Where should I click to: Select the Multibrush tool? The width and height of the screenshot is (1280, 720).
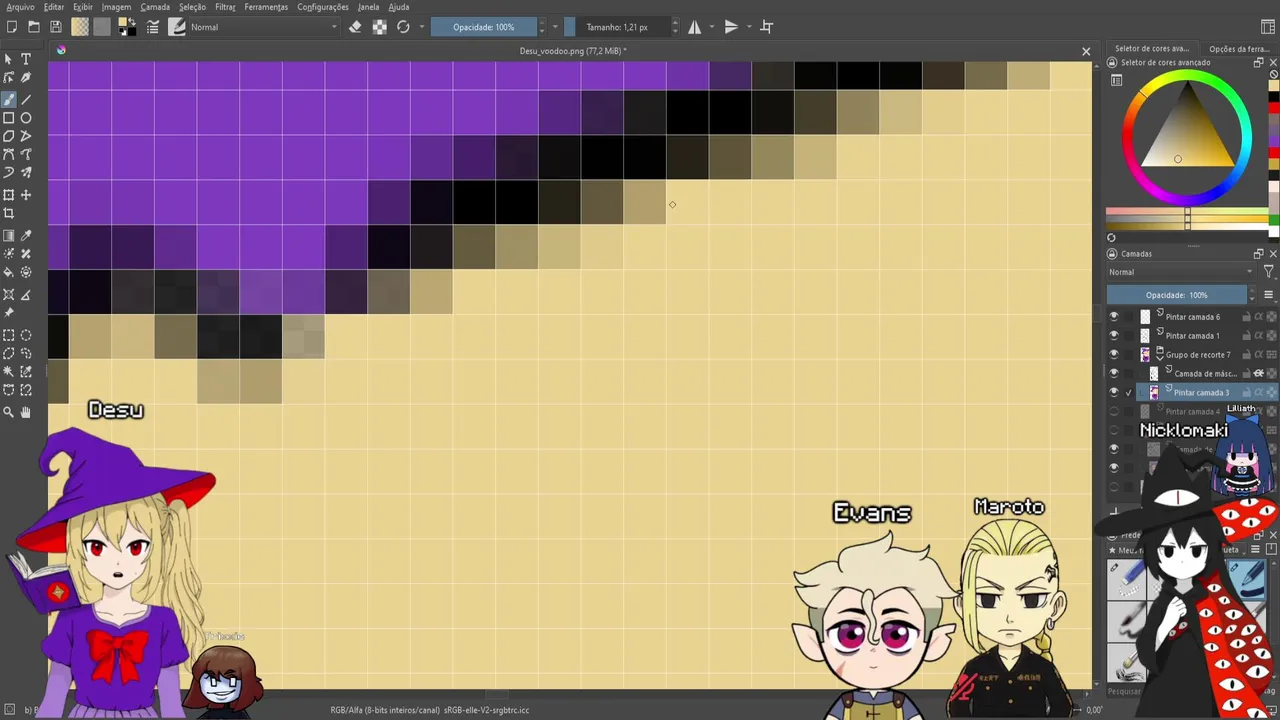pos(26,172)
